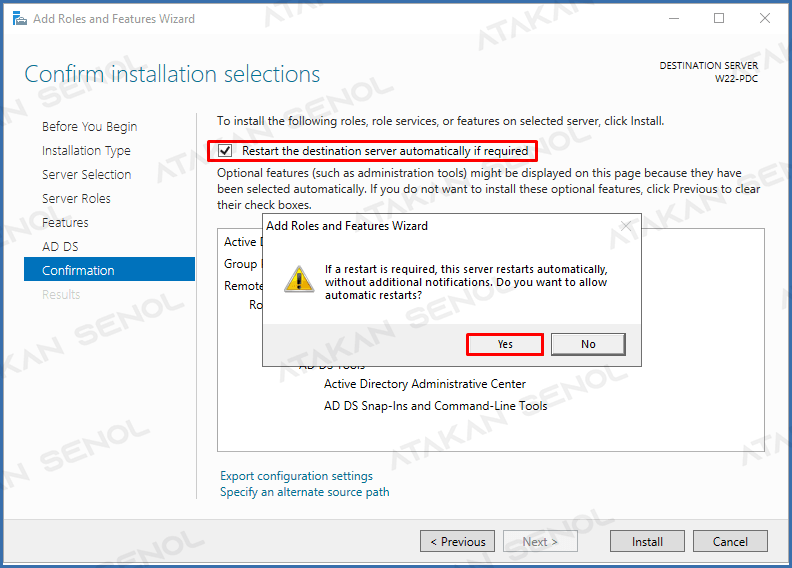The width and height of the screenshot is (792, 568).
Task: Open the Export configuration settings link
Action: [x=296, y=476]
